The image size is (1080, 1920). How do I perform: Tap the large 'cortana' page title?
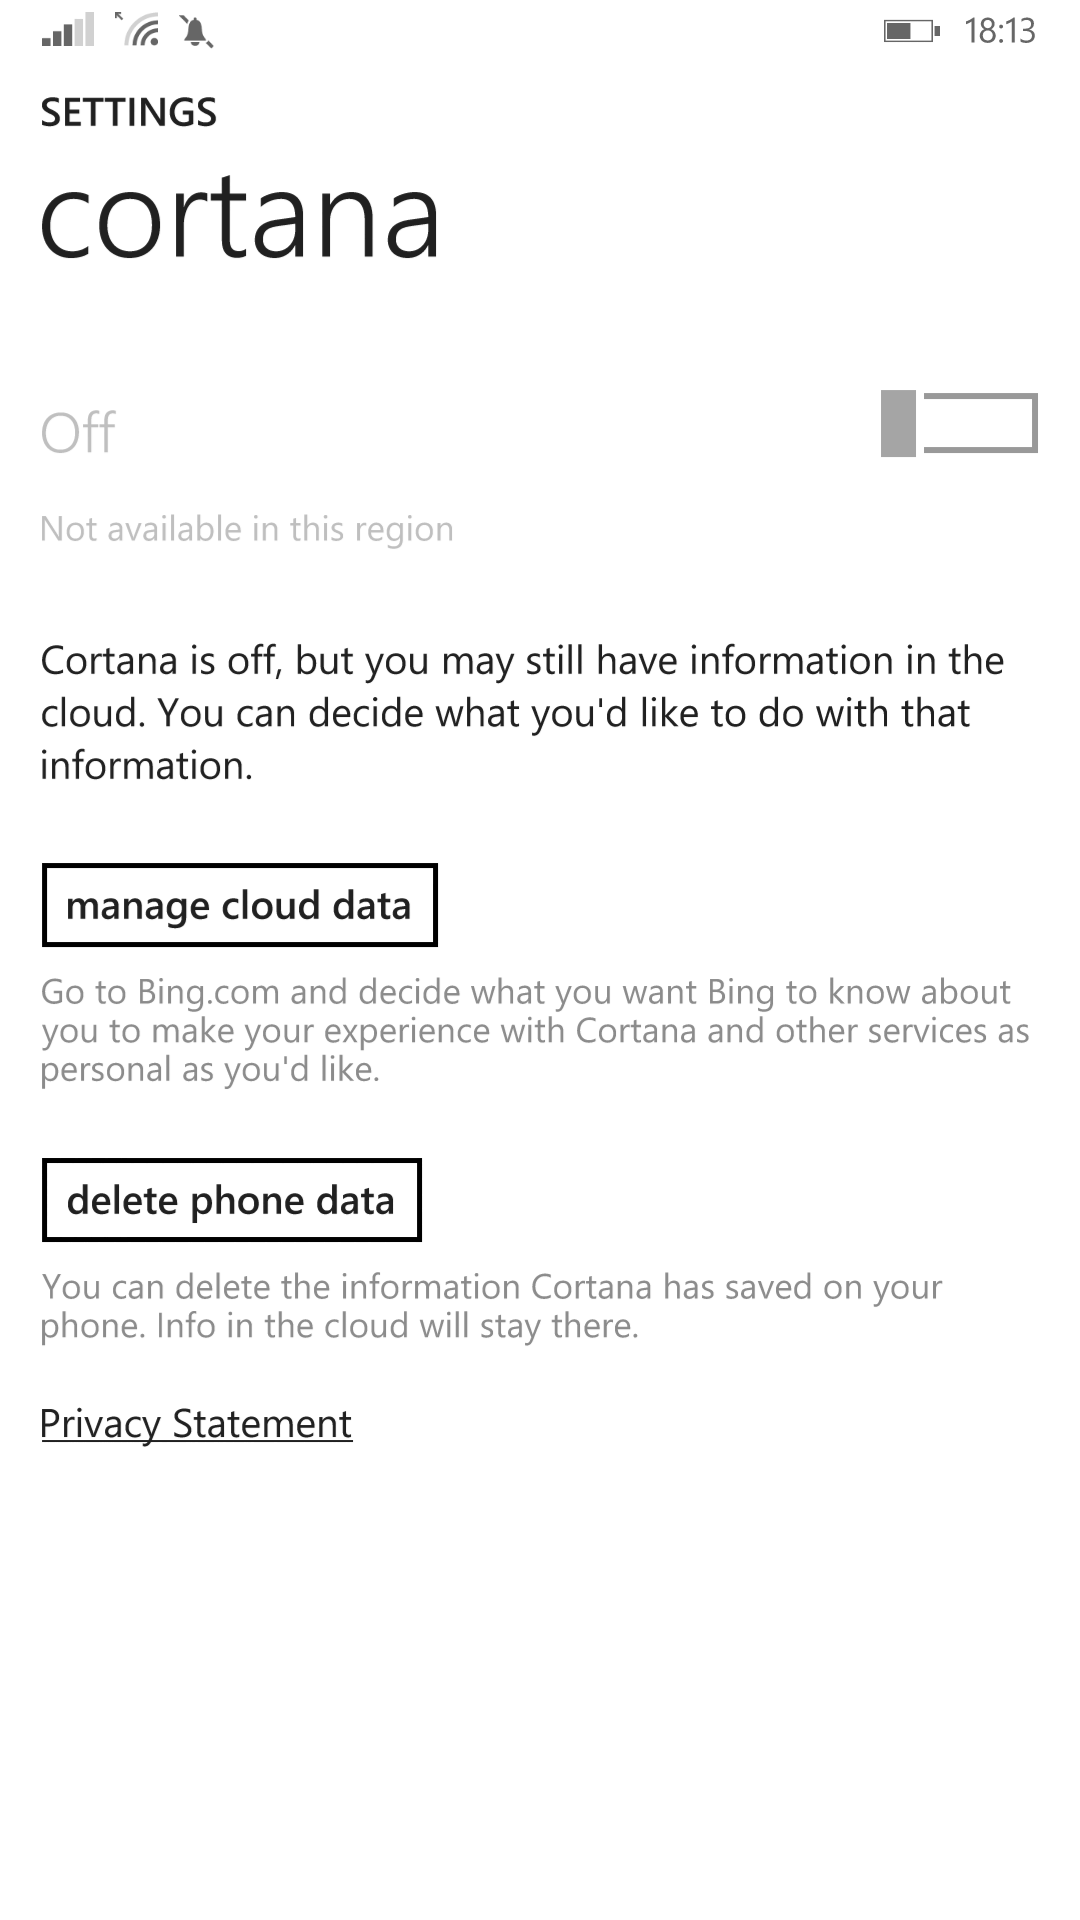tap(240, 217)
